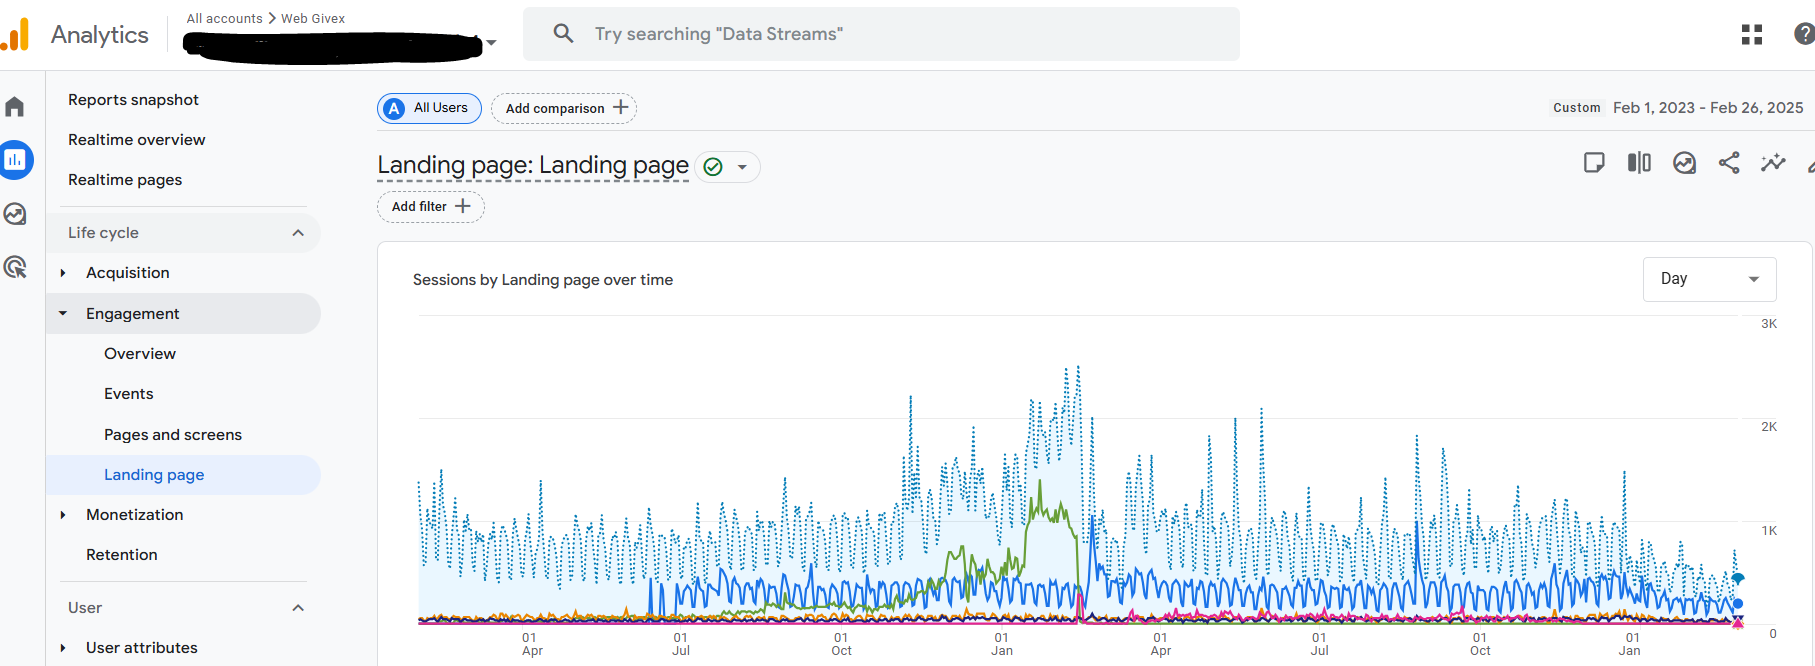Open the report status dropdown arrow
Image resolution: width=1815 pixels, height=666 pixels.
742,167
